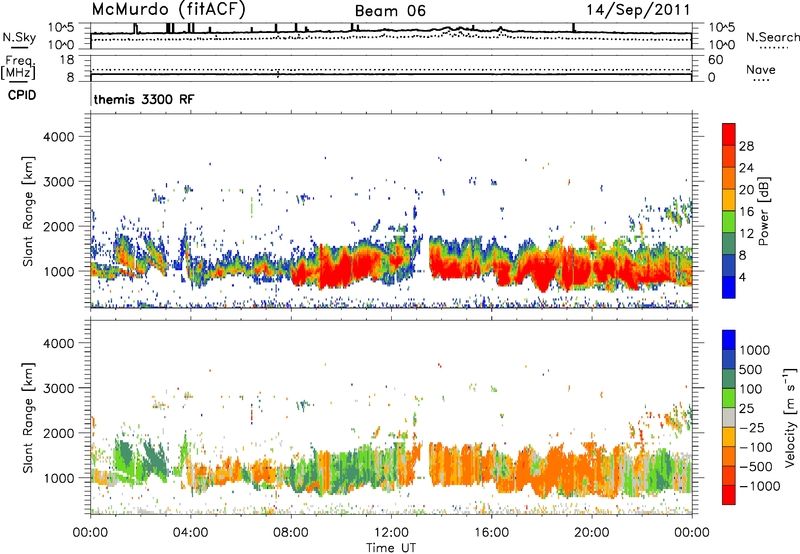Click the power panel 'Slant Range [km]' label
The width and height of the screenshot is (800, 554).
[x=28, y=211]
